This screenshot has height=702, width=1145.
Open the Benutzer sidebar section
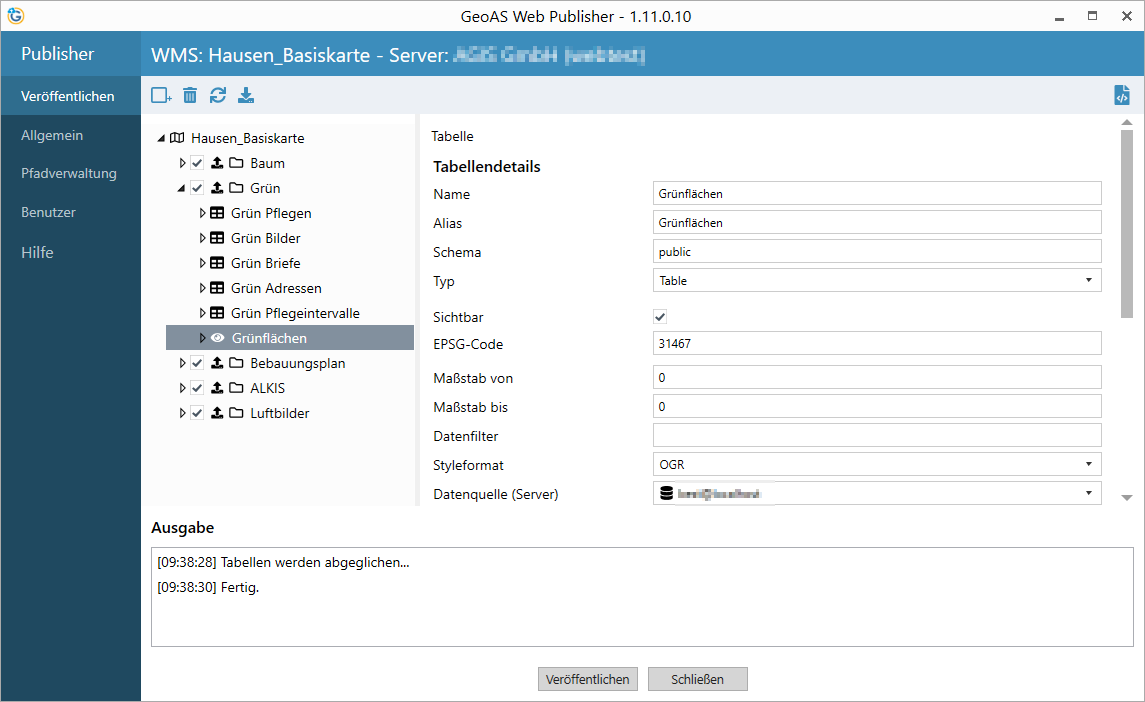pos(70,212)
